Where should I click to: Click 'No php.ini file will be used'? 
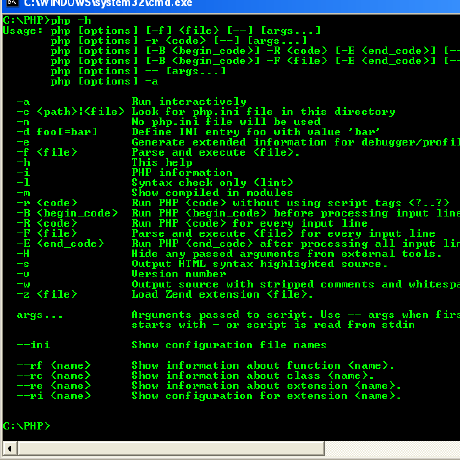pos(226,122)
